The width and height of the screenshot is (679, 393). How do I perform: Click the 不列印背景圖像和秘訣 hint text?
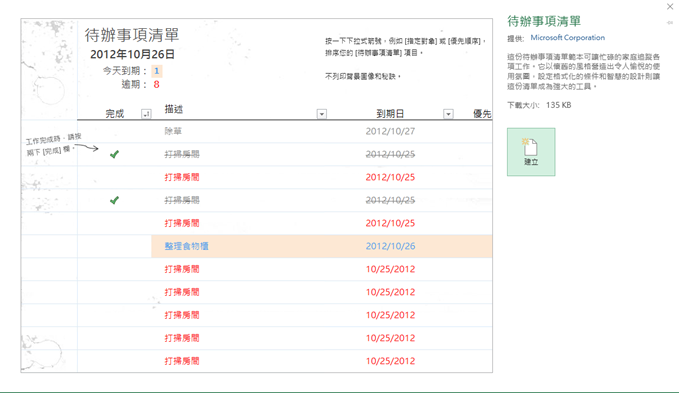[363, 77]
